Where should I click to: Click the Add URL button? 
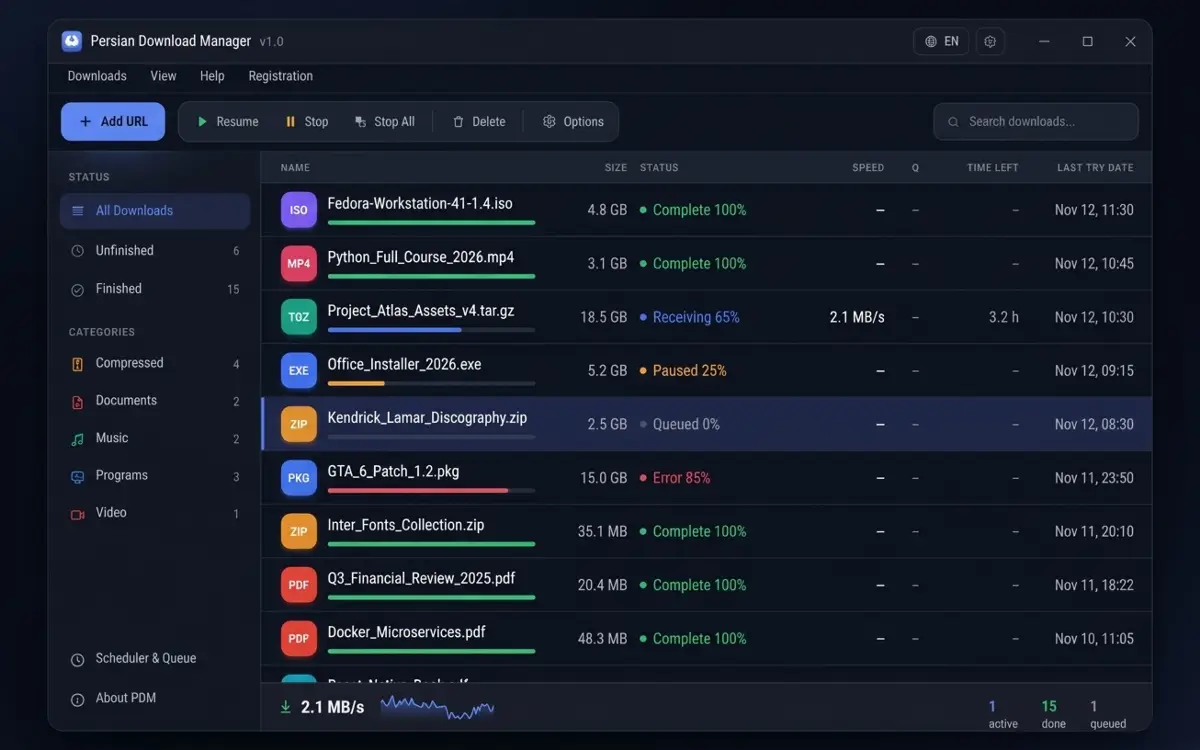113,122
